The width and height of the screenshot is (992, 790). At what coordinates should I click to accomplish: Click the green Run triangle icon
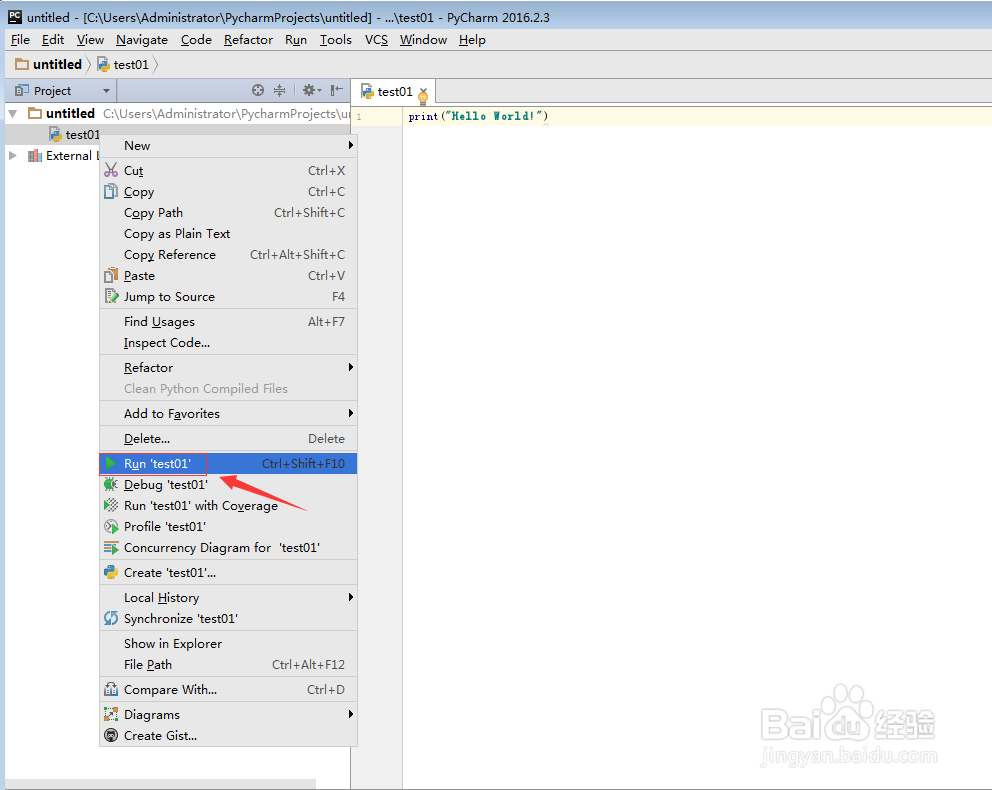[111, 463]
